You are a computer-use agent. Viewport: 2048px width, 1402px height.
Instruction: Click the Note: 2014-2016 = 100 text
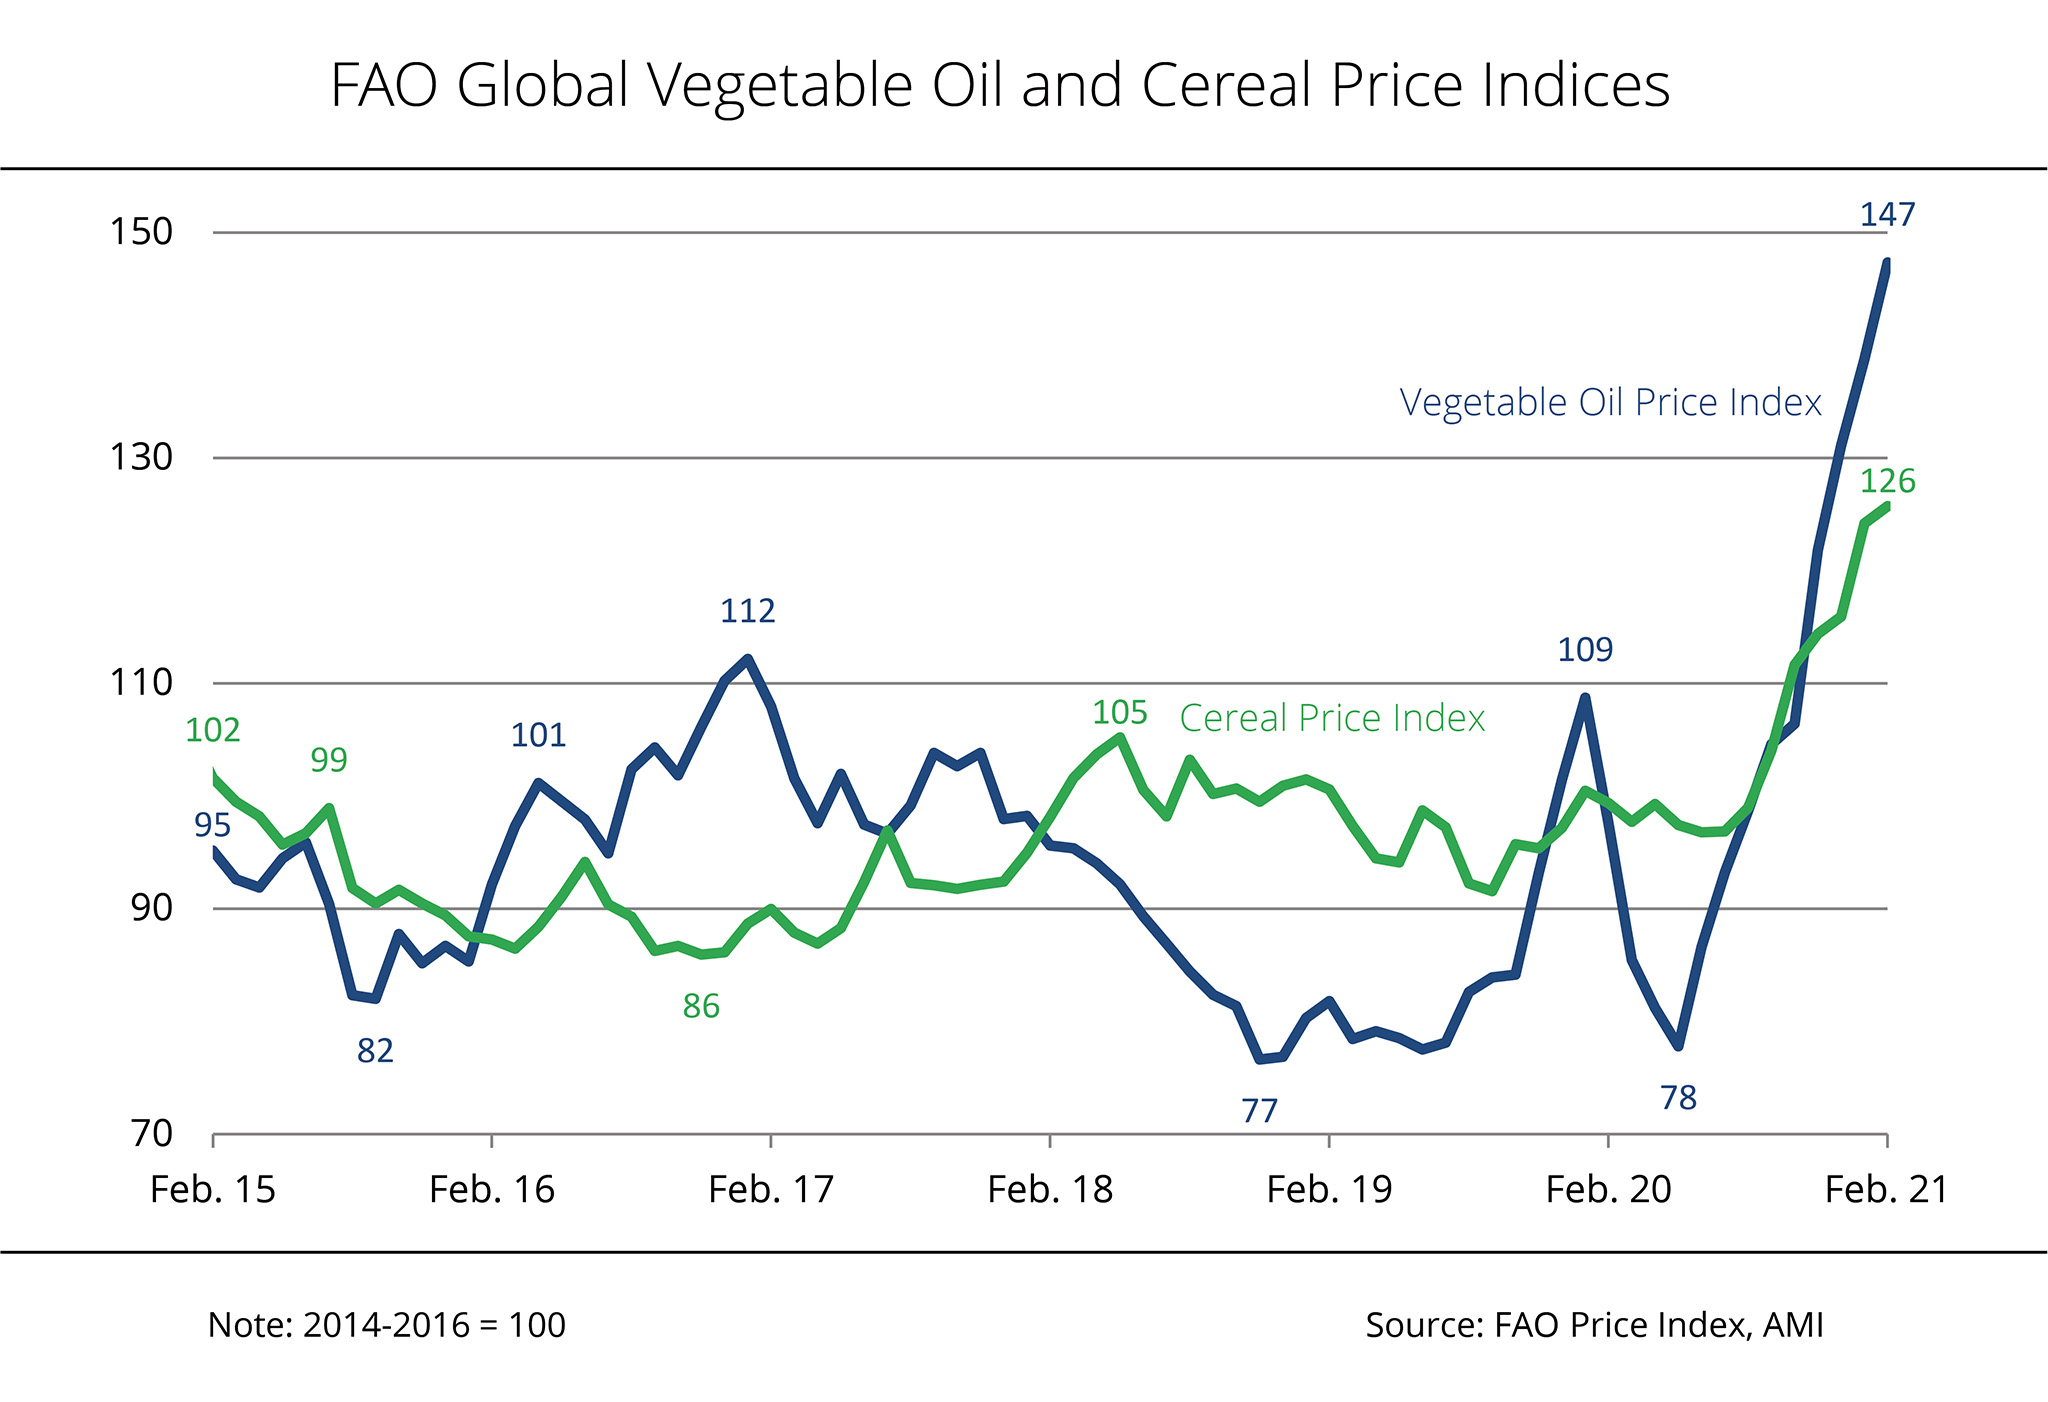tap(386, 1325)
